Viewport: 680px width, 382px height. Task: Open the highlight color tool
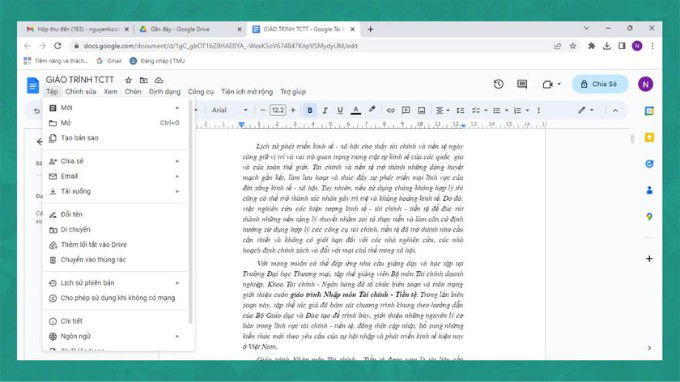pos(372,110)
